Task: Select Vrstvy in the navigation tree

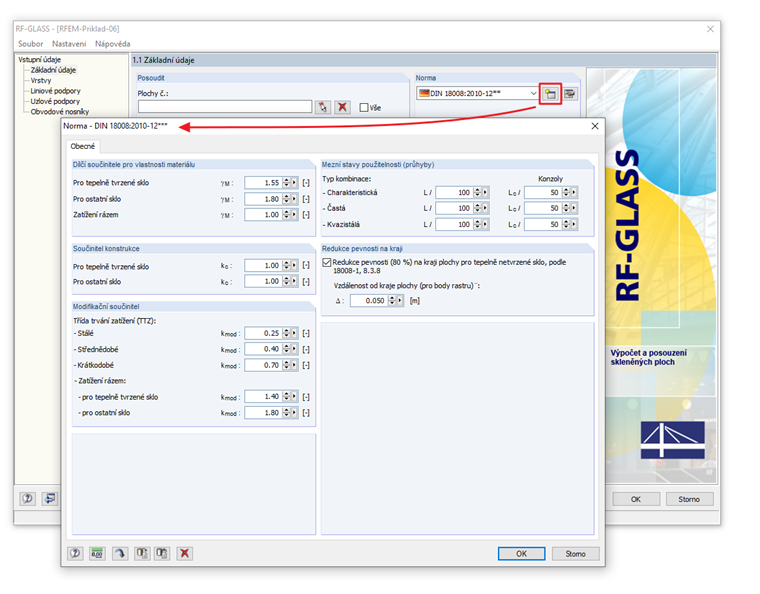Action: [x=41, y=80]
